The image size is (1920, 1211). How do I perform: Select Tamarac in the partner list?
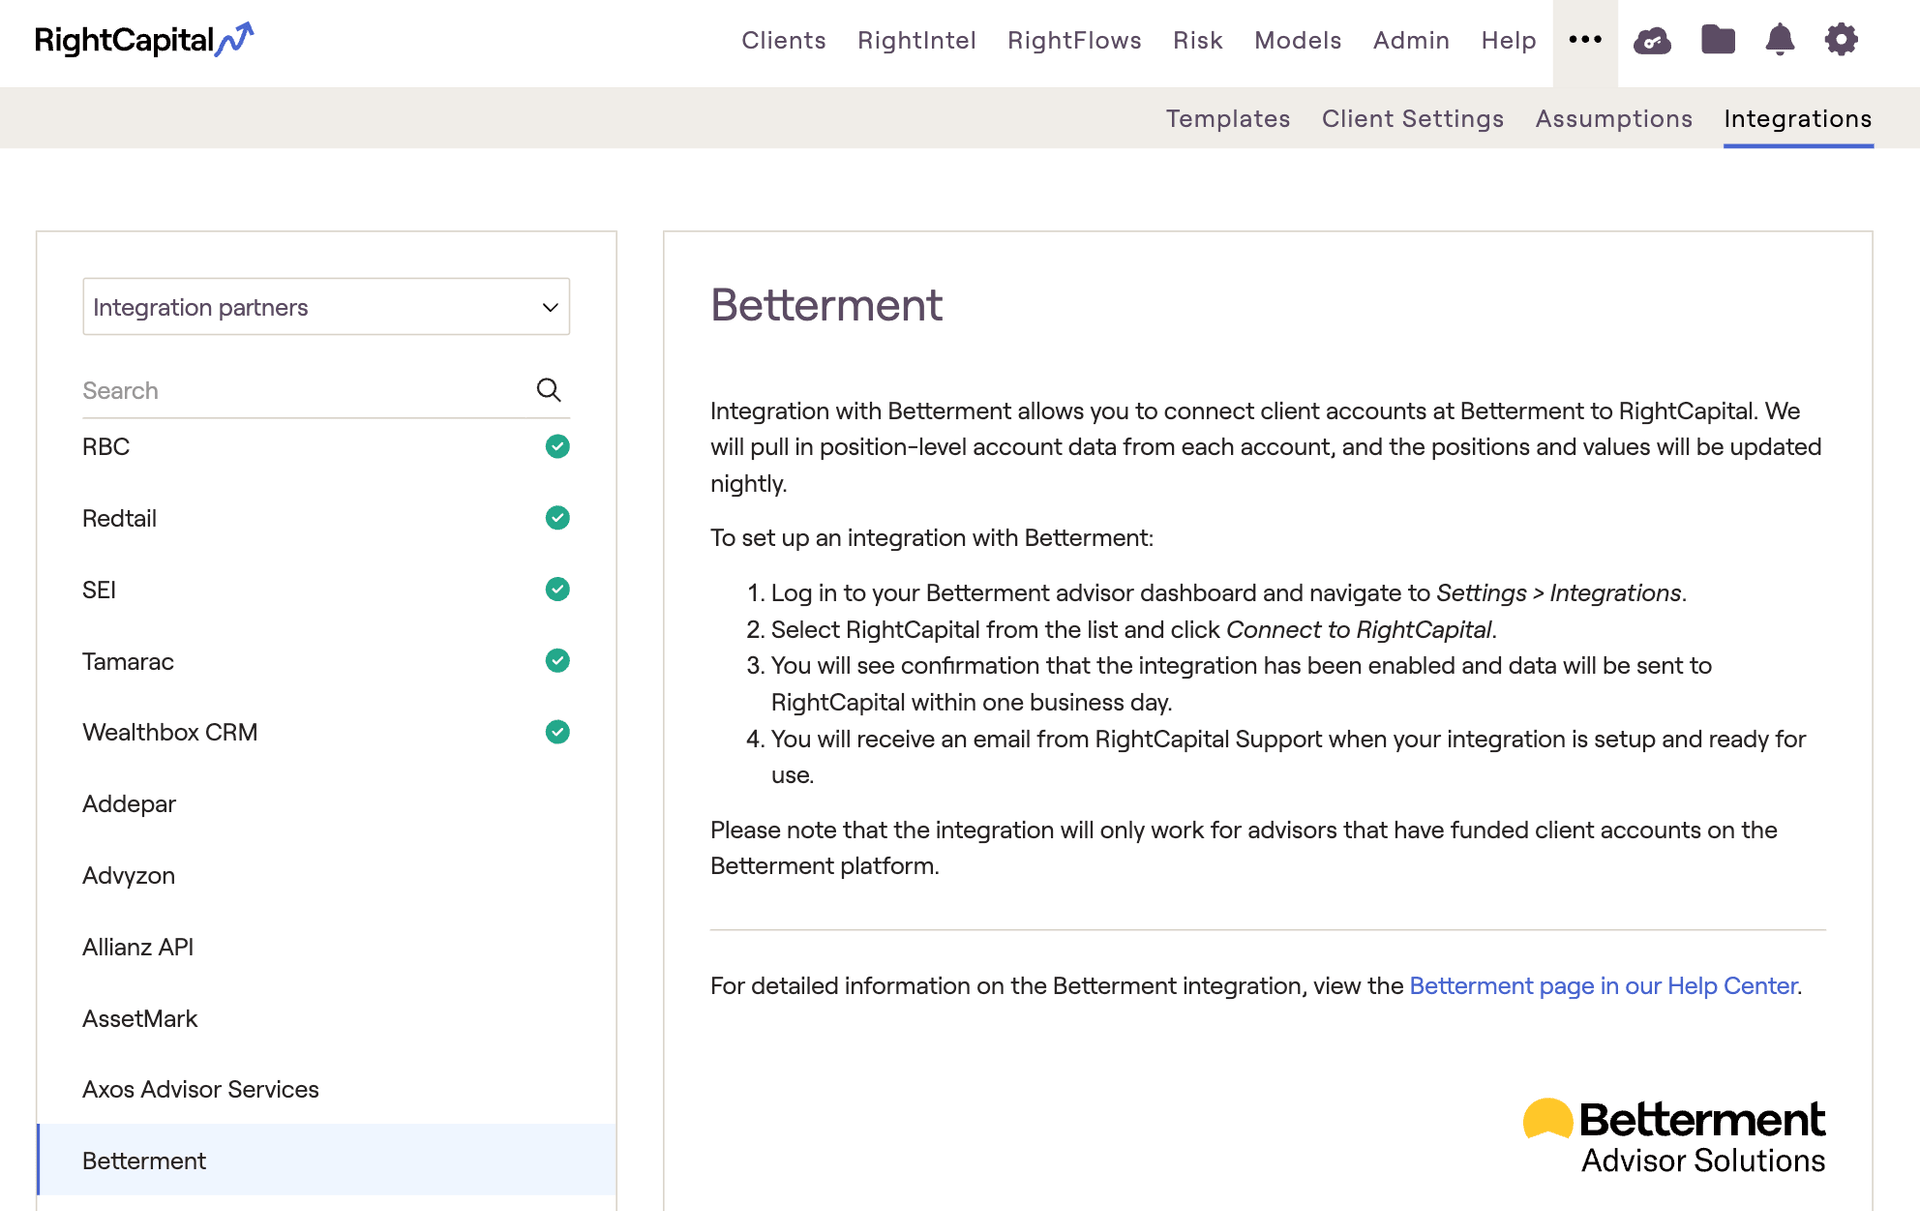click(x=128, y=661)
